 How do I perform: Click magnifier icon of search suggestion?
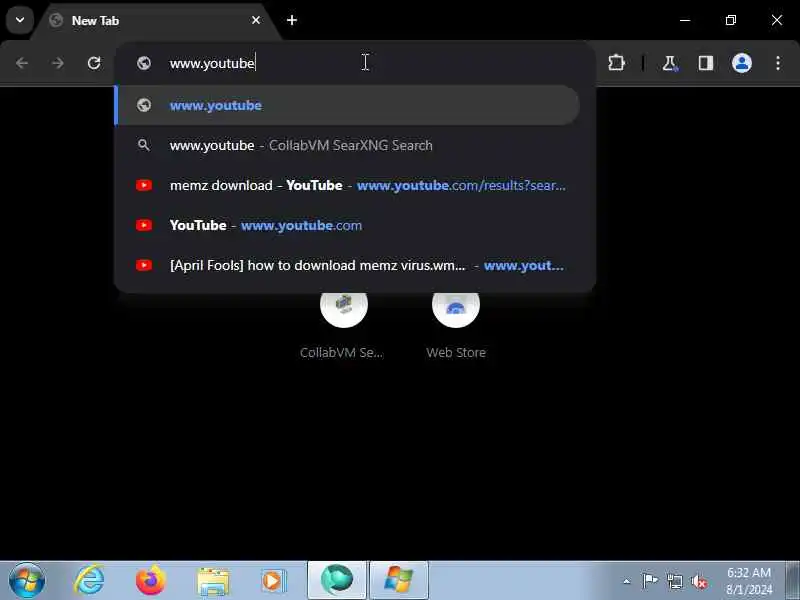[x=144, y=145]
